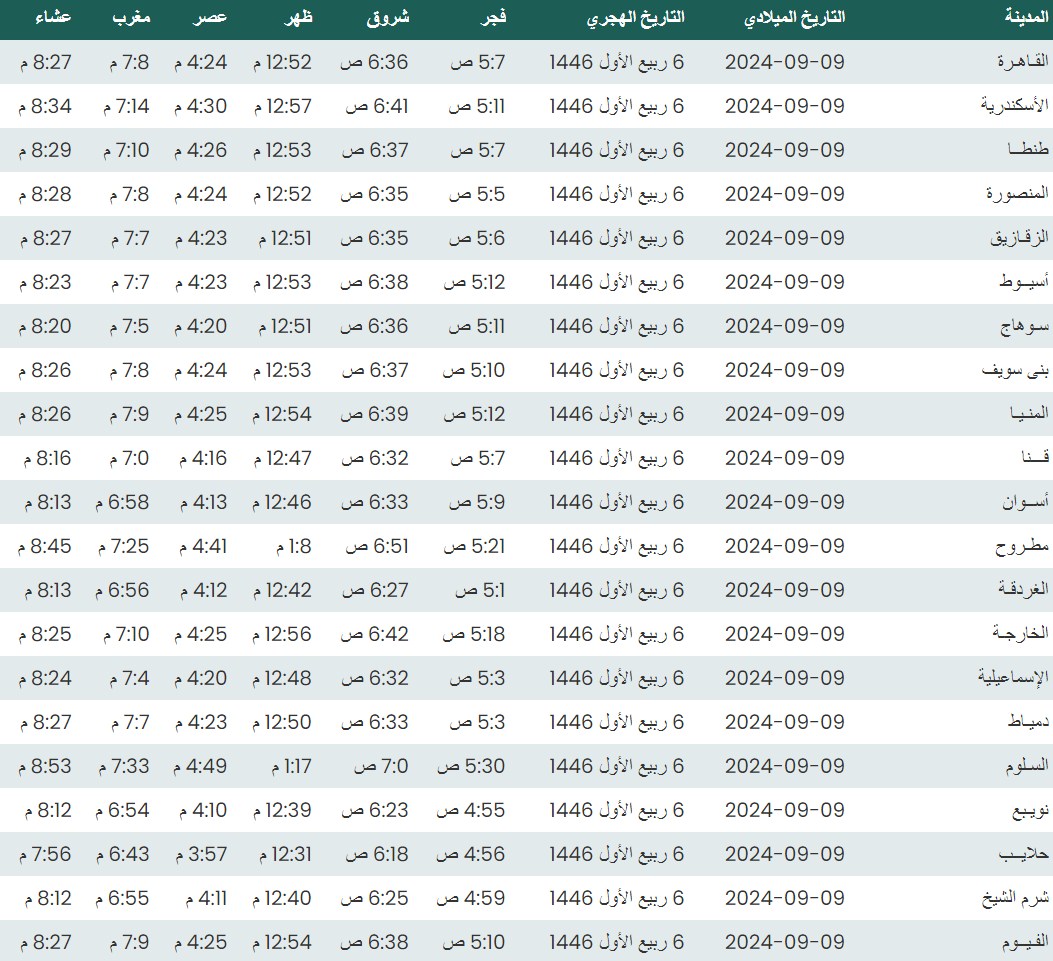
Task: Select the السلوم Isha time 8:53
Action: [x=45, y=766]
